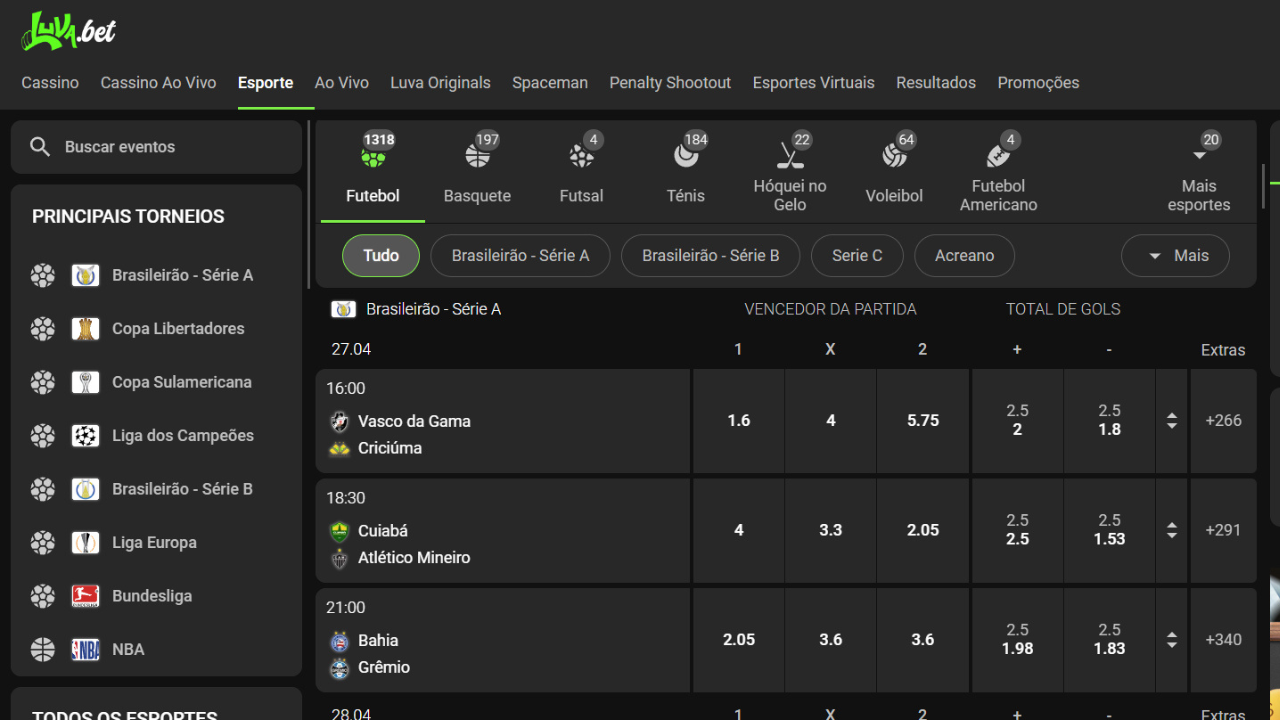Image resolution: width=1280 pixels, height=720 pixels.
Task: Click NBA logo icon
Action: pyautogui.click(x=86, y=649)
